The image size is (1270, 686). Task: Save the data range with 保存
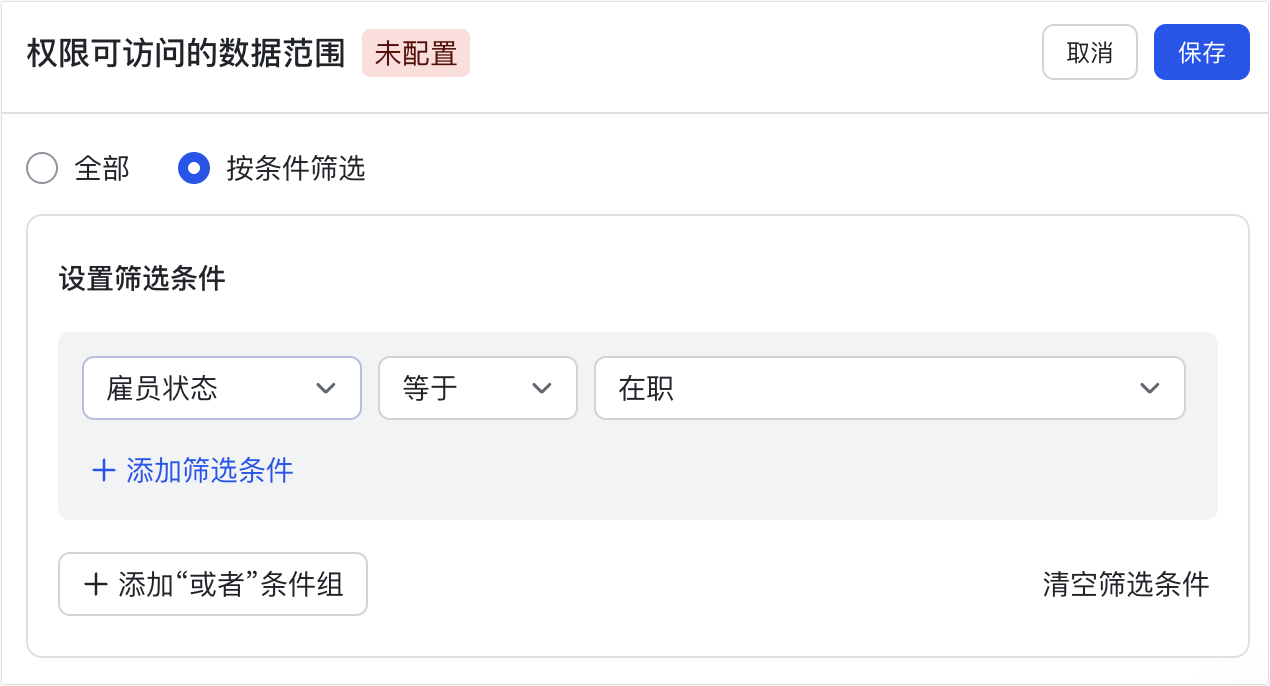click(1201, 52)
